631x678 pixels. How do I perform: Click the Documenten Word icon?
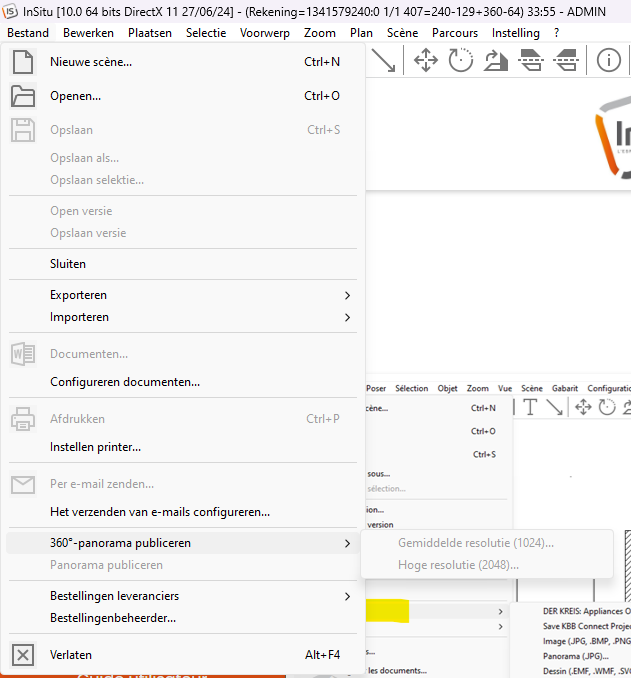tap(22, 354)
